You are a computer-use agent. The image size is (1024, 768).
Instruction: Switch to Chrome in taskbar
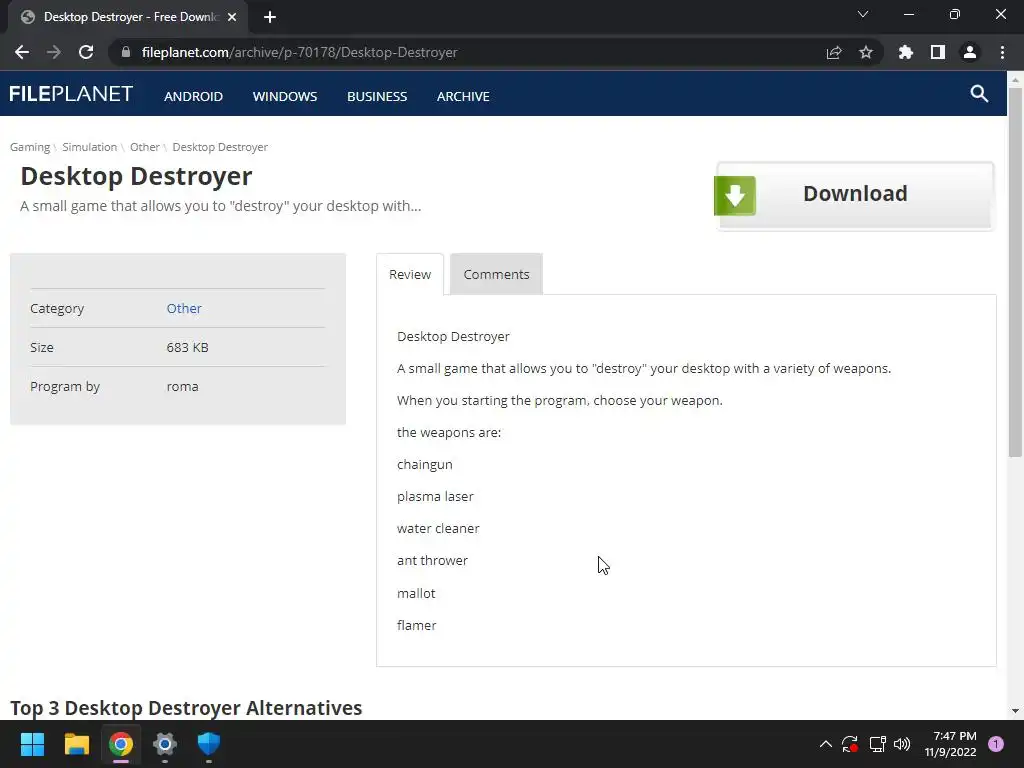121,743
